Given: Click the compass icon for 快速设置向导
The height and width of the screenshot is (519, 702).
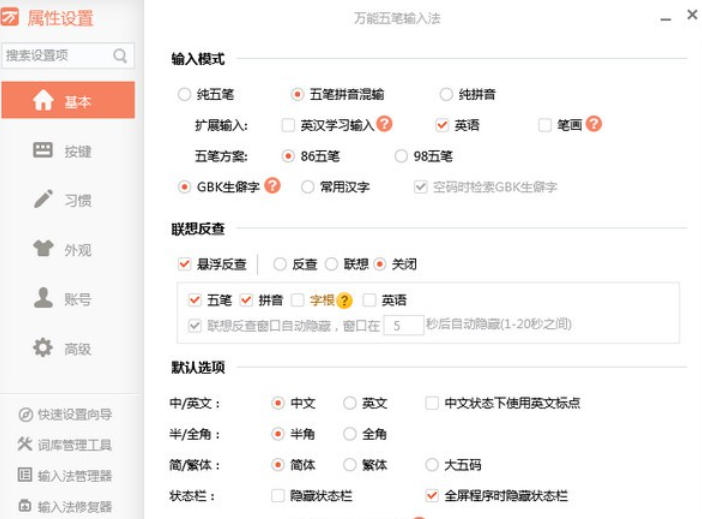Looking at the screenshot, I should coord(26,415).
